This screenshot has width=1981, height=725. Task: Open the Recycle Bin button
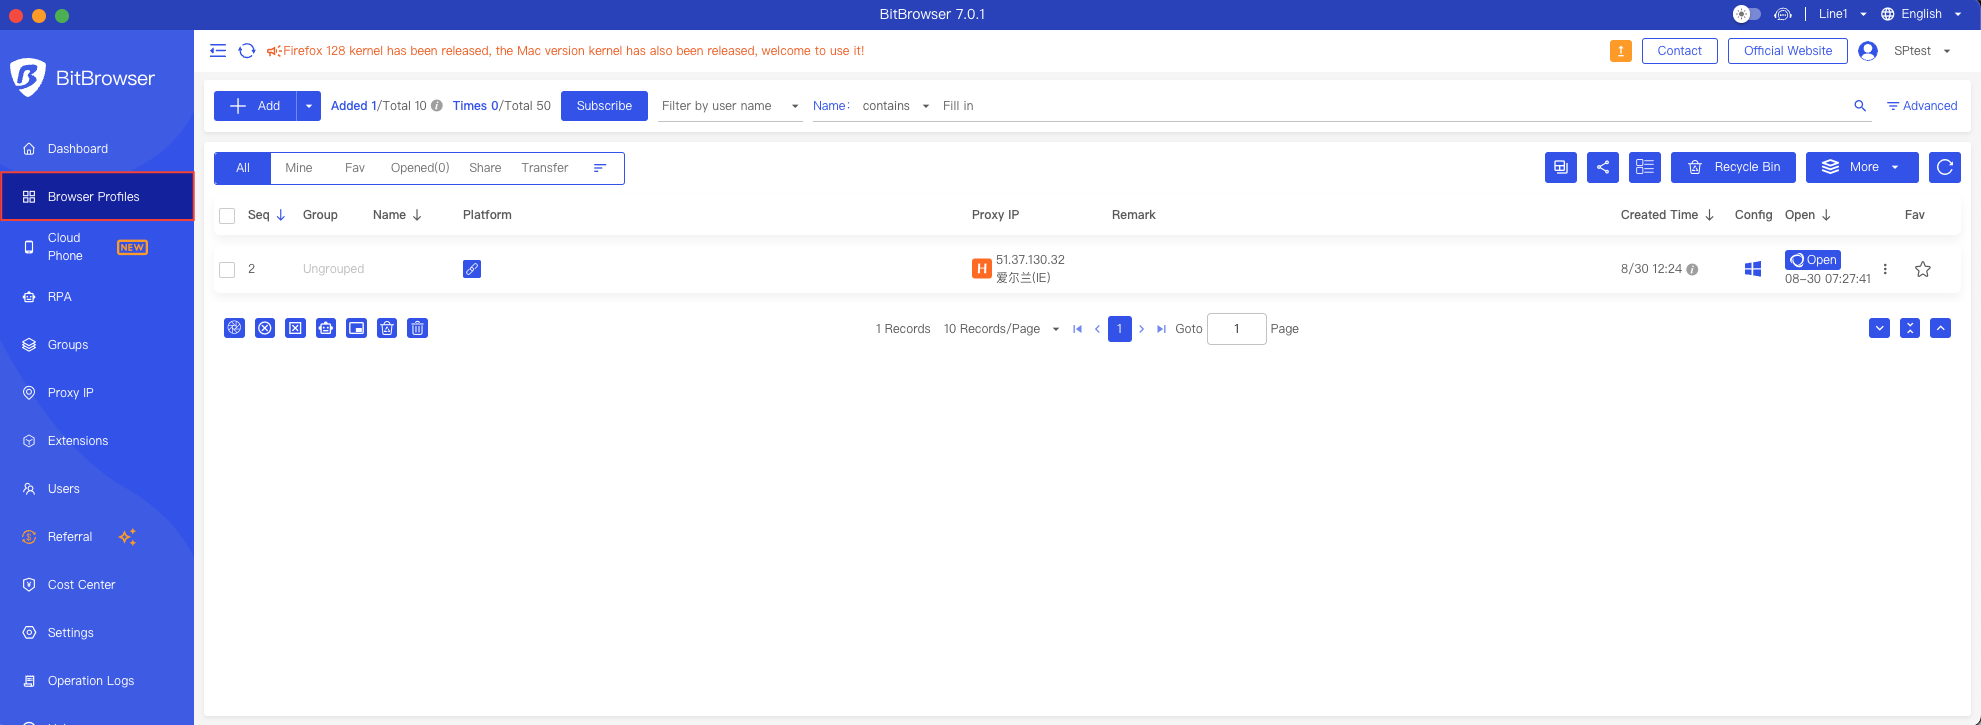1734,167
